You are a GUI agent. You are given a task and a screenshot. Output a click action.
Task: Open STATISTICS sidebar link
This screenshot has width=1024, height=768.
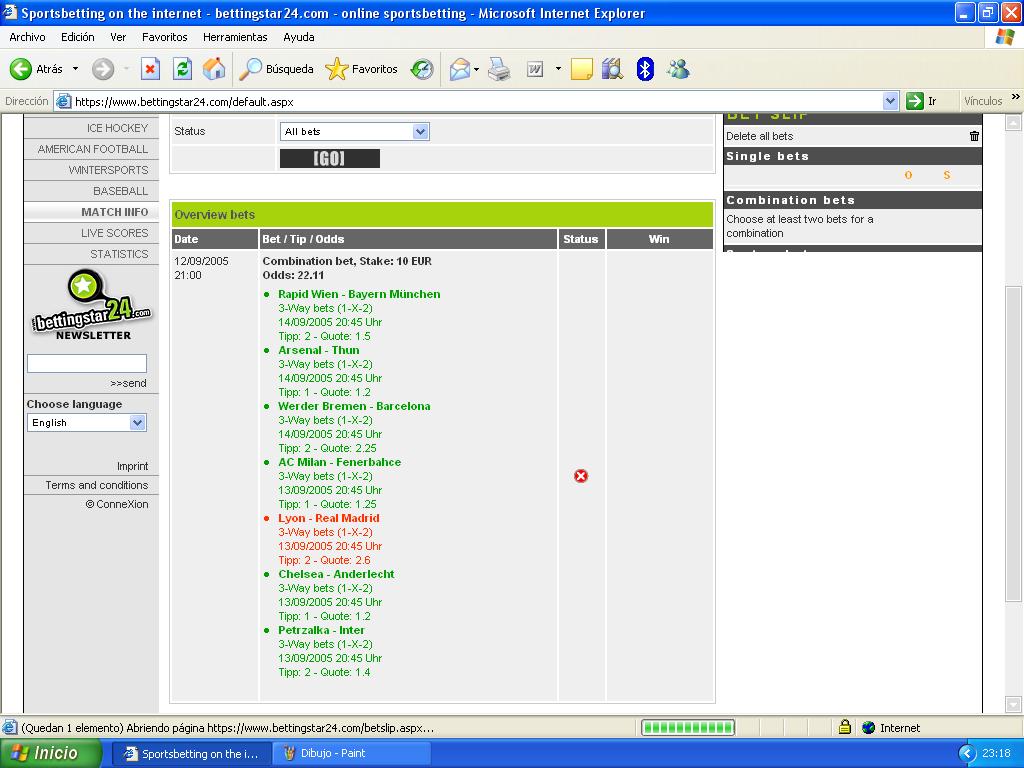[120, 254]
